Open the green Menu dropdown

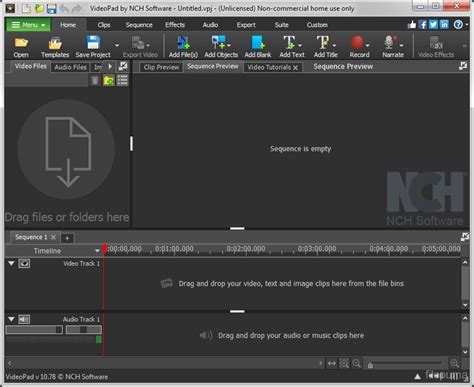pyautogui.click(x=28, y=25)
